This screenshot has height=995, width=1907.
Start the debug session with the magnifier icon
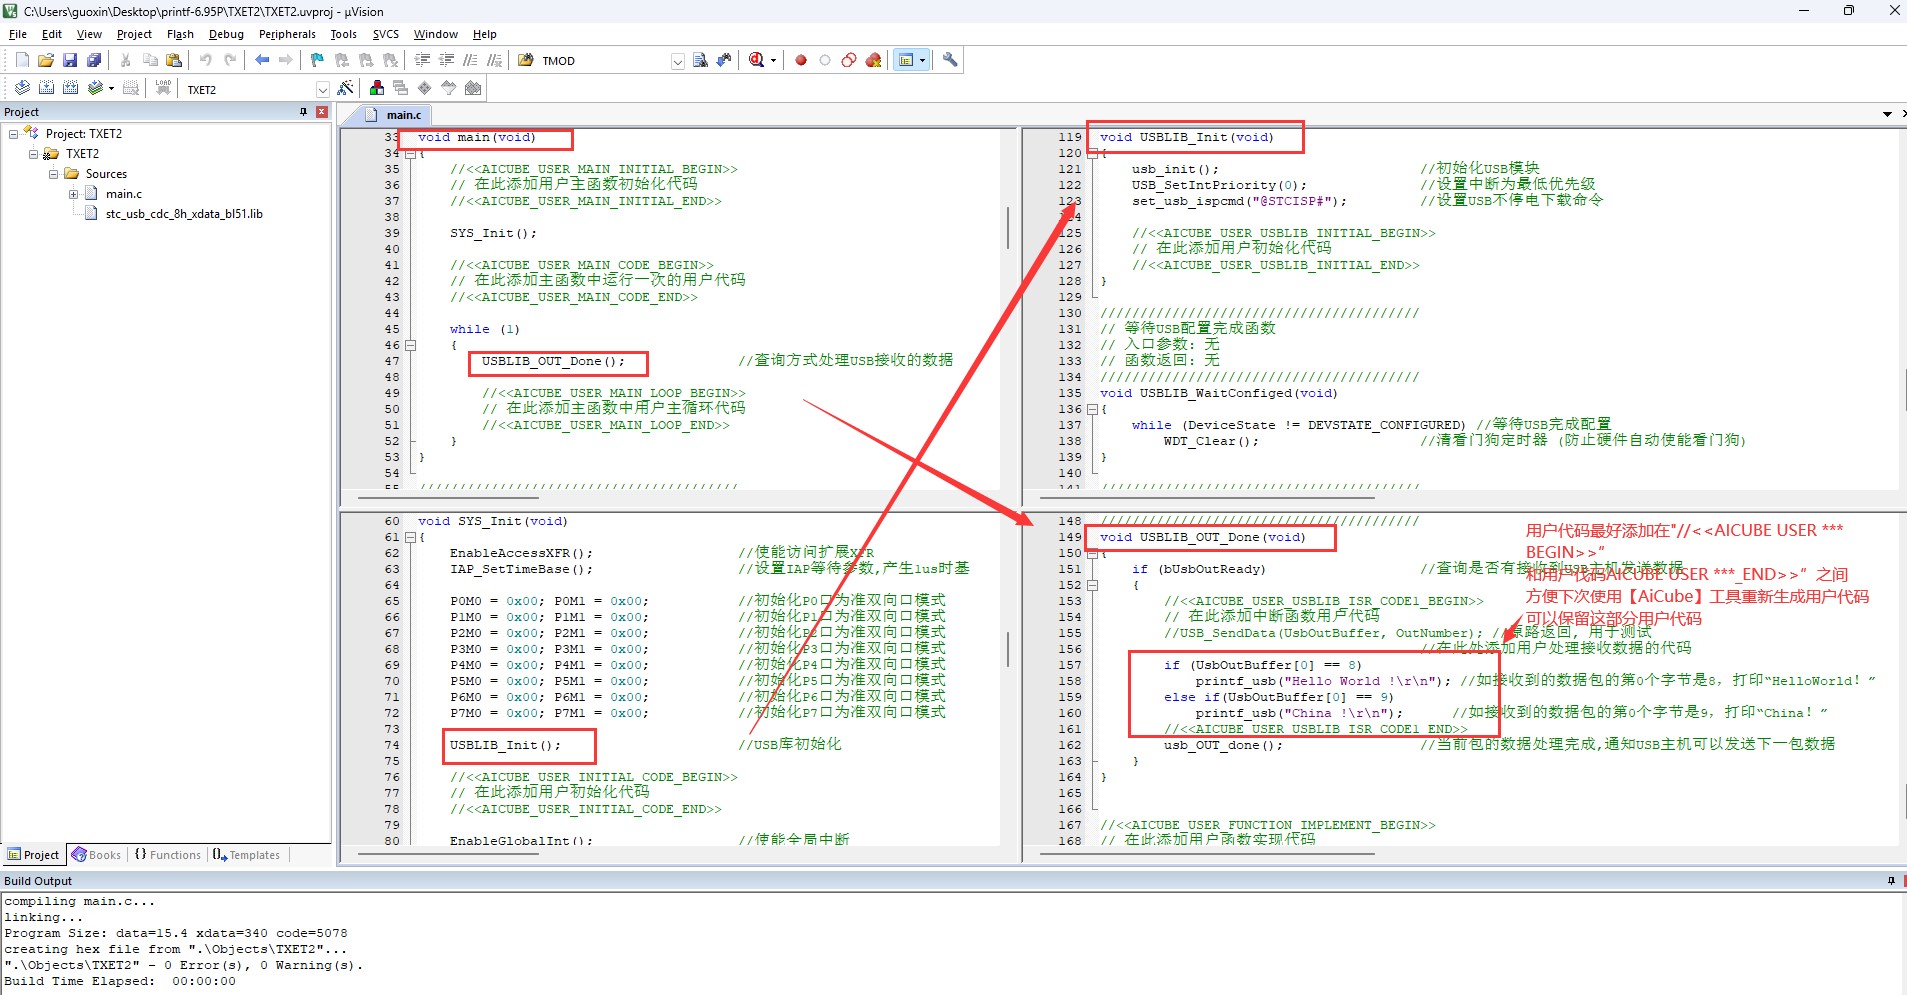click(x=757, y=60)
